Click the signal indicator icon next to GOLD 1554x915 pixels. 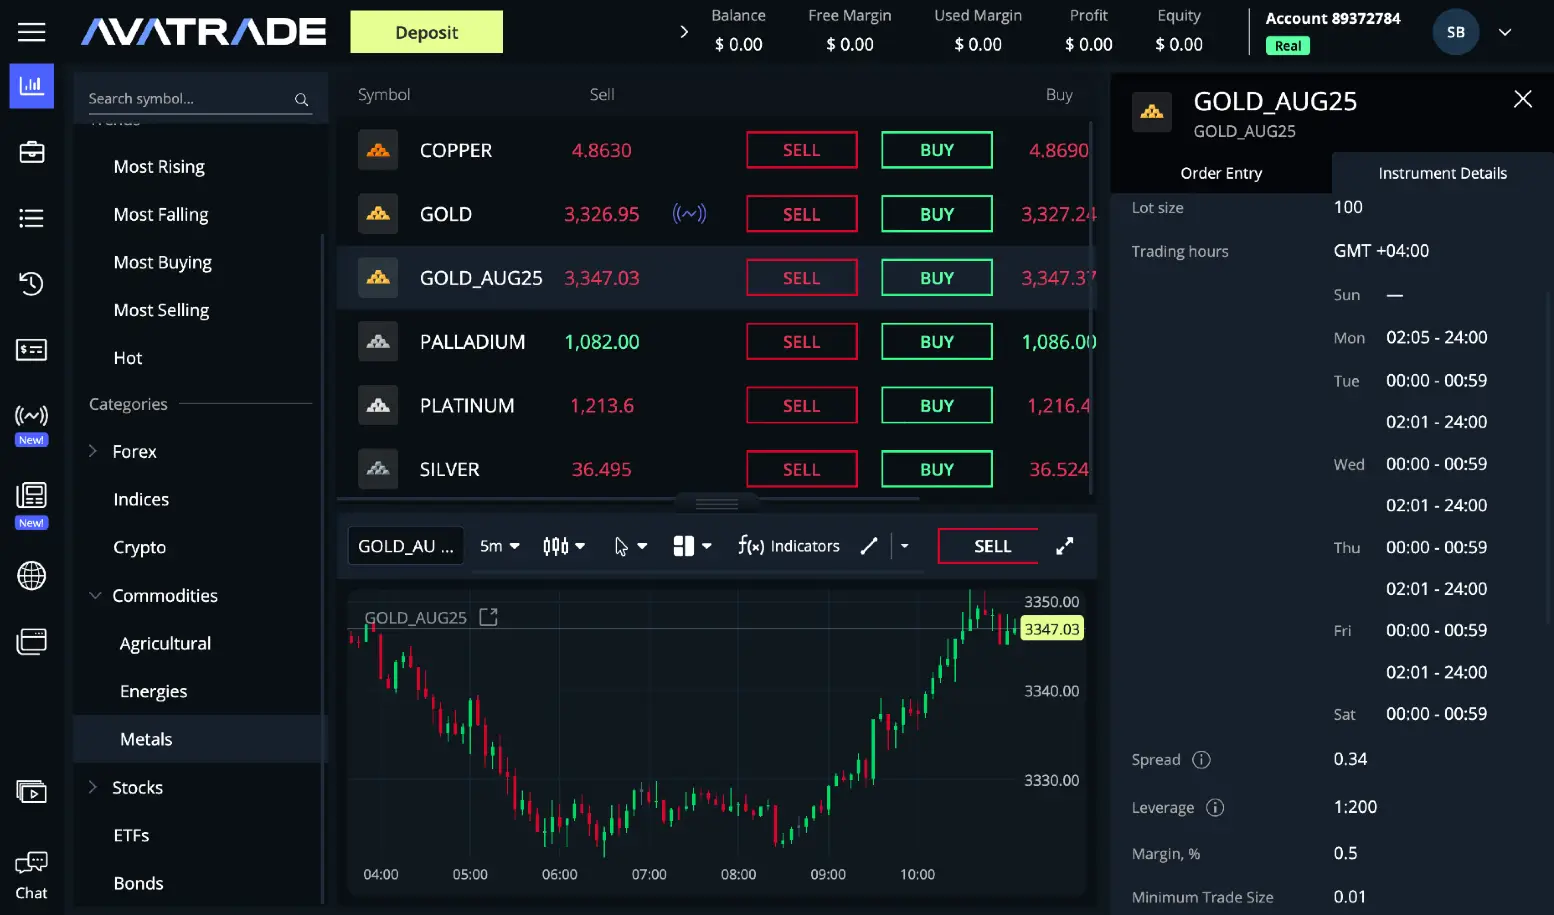(x=689, y=213)
